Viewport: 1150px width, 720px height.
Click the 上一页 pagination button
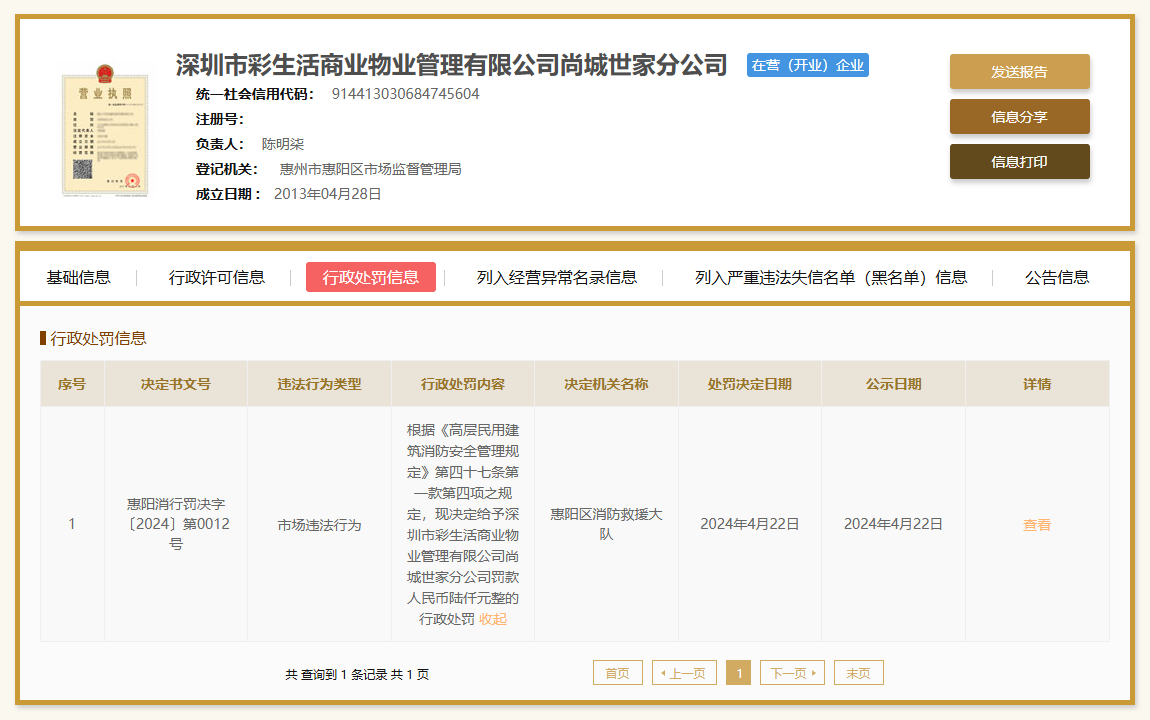coord(684,673)
